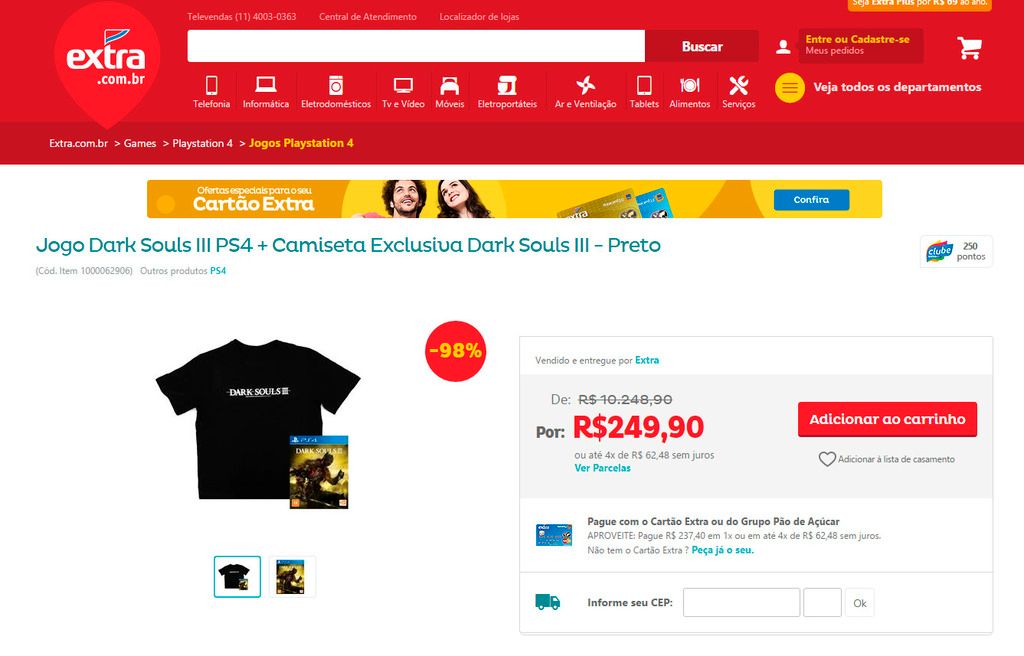
Task: Click the shopping cart icon
Action: [x=969, y=47]
